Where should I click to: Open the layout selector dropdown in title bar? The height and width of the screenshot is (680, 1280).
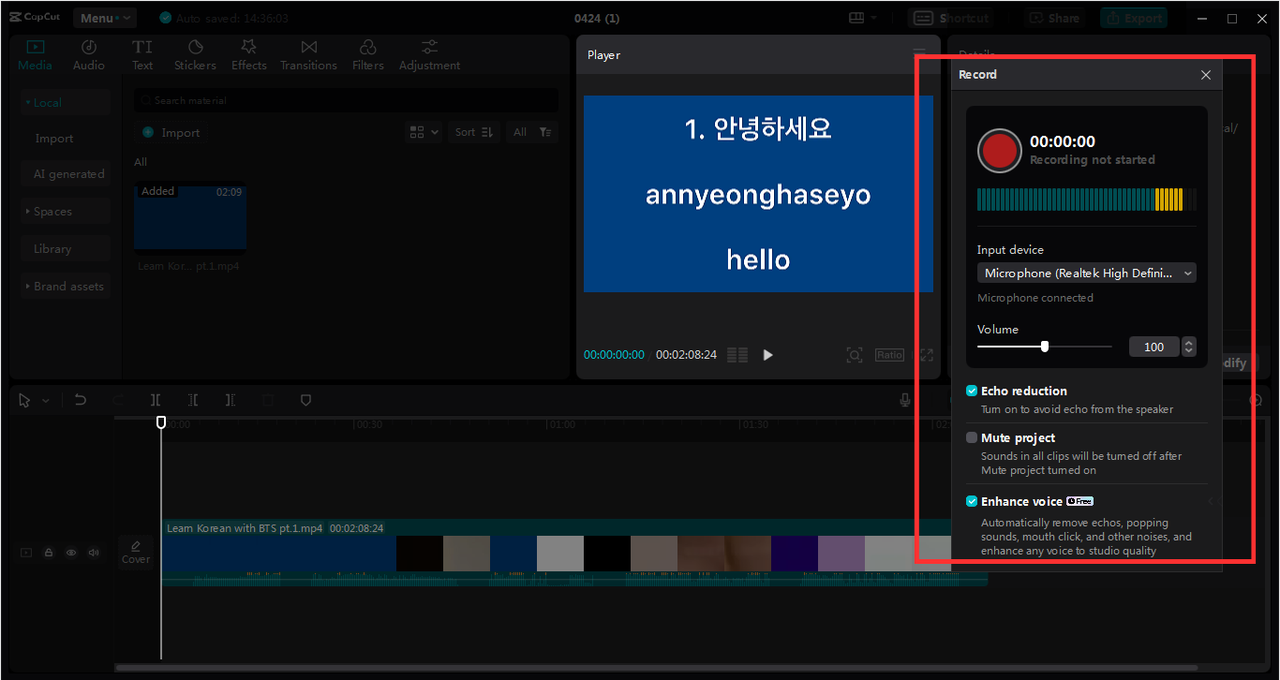pyautogui.click(x=862, y=18)
